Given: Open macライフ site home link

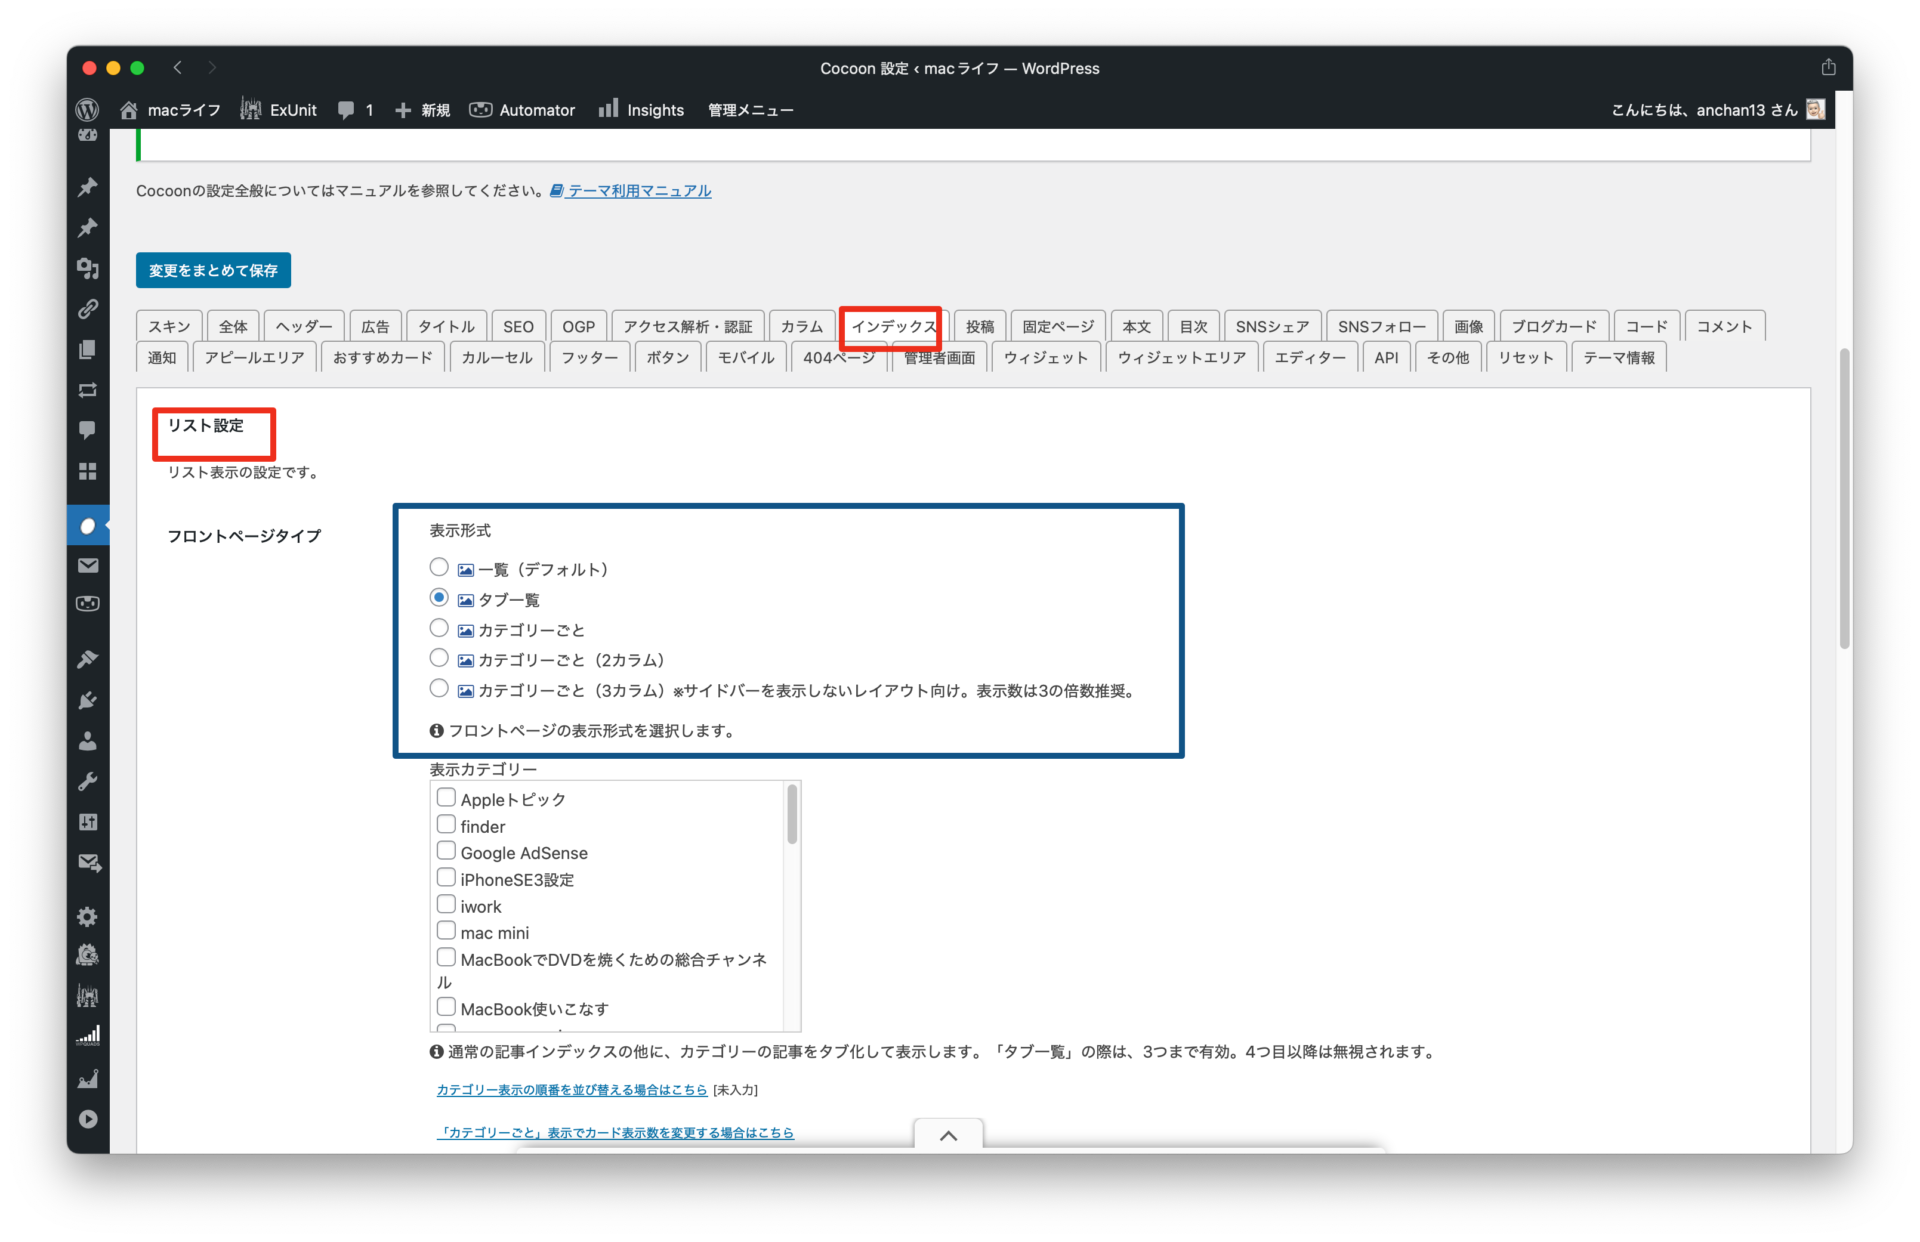Looking at the screenshot, I should pos(169,110).
